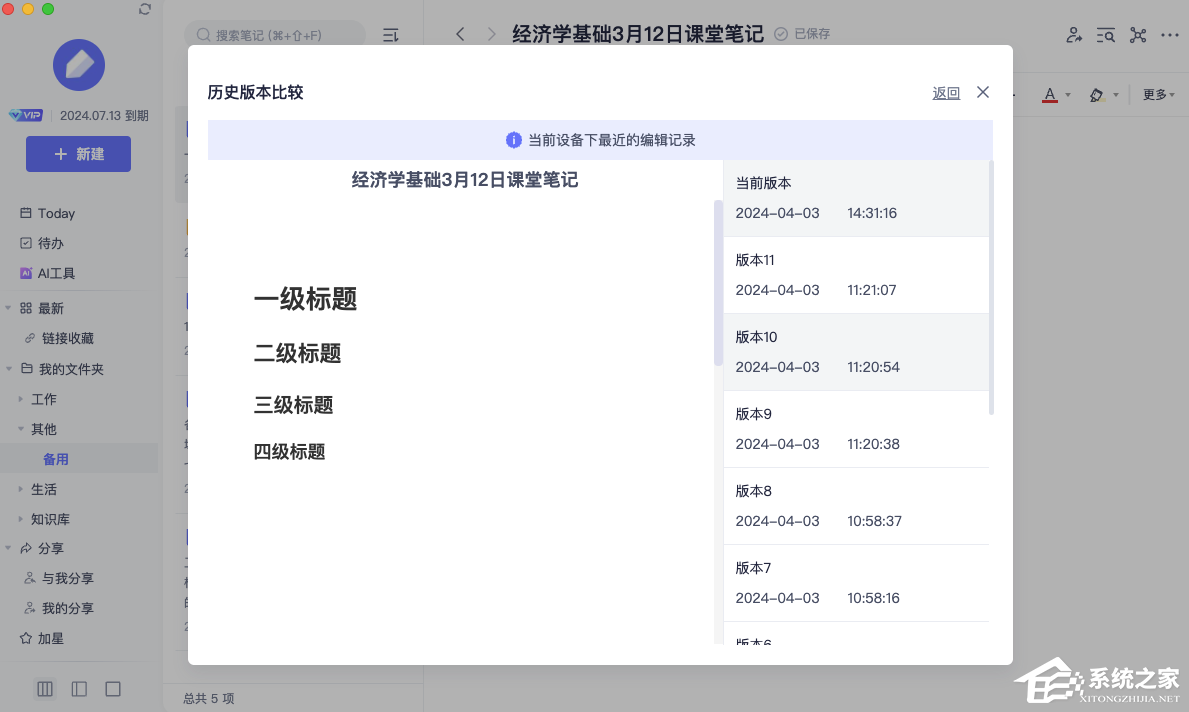1189x712 pixels.
Task: Click the sync refresh icon
Action: click(x=145, y=9)
